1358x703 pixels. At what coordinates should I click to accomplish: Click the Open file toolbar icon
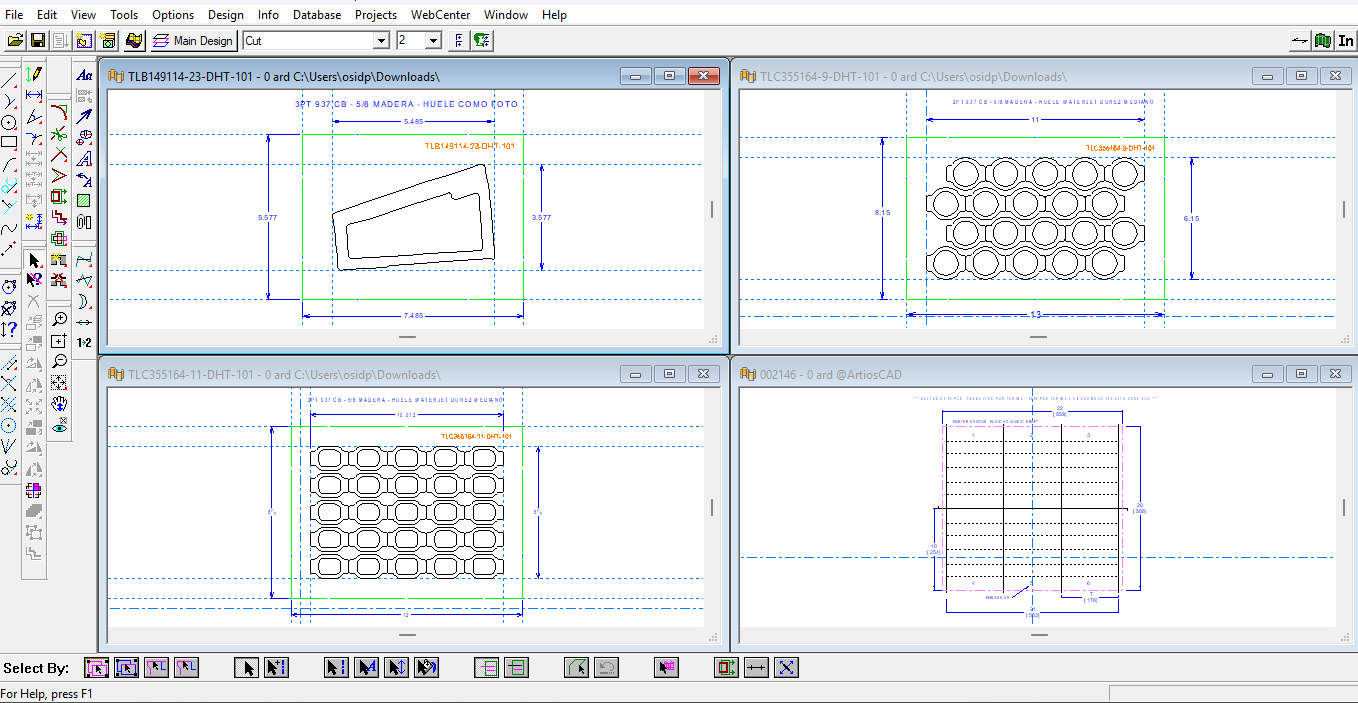(14, 41)
